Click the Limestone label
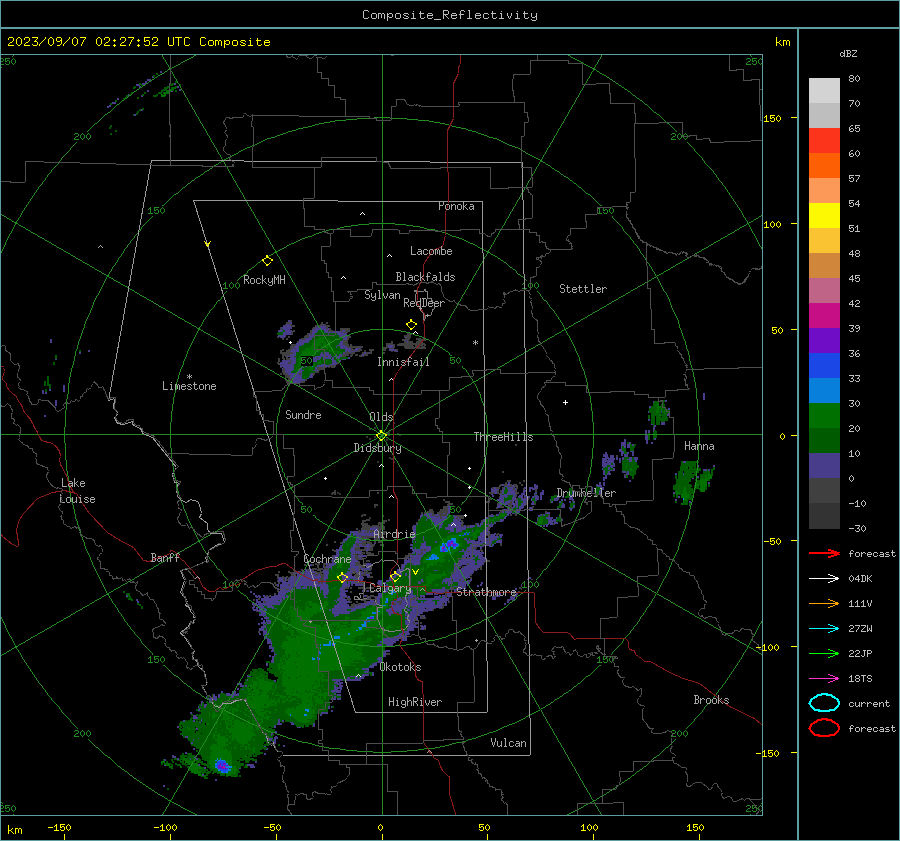 189,386
